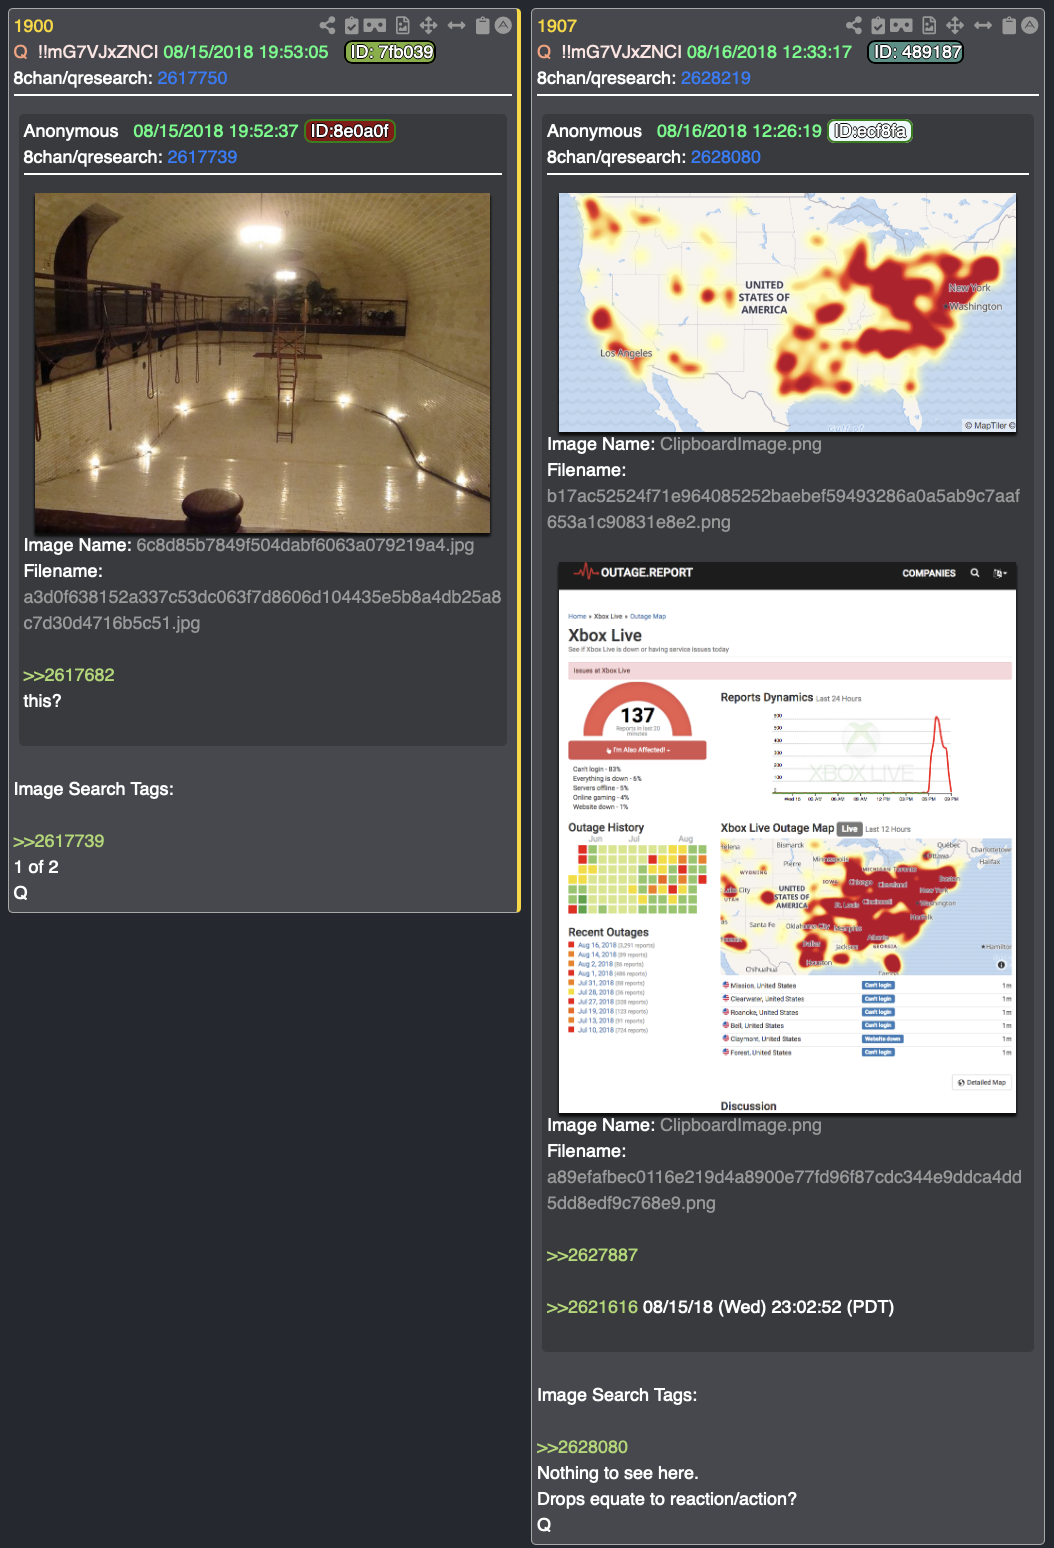Viewport: 1054px width, 1548px height.
Task: Open the Anonymous post link 2617739
Action: [x=202, y=157]
